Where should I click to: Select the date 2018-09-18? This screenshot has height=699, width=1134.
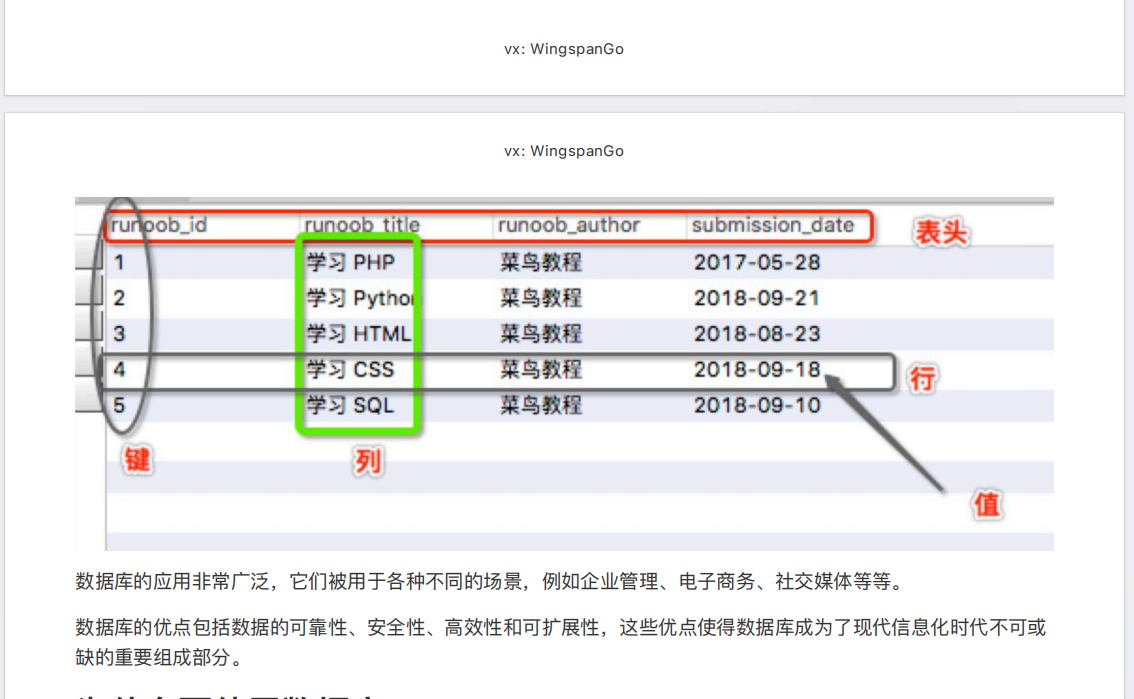tap(757, 369)
